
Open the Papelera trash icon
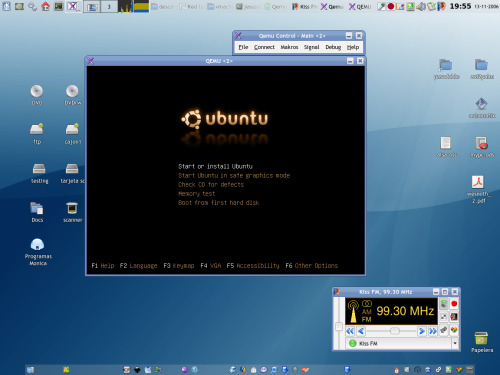[x=481, y=341]
